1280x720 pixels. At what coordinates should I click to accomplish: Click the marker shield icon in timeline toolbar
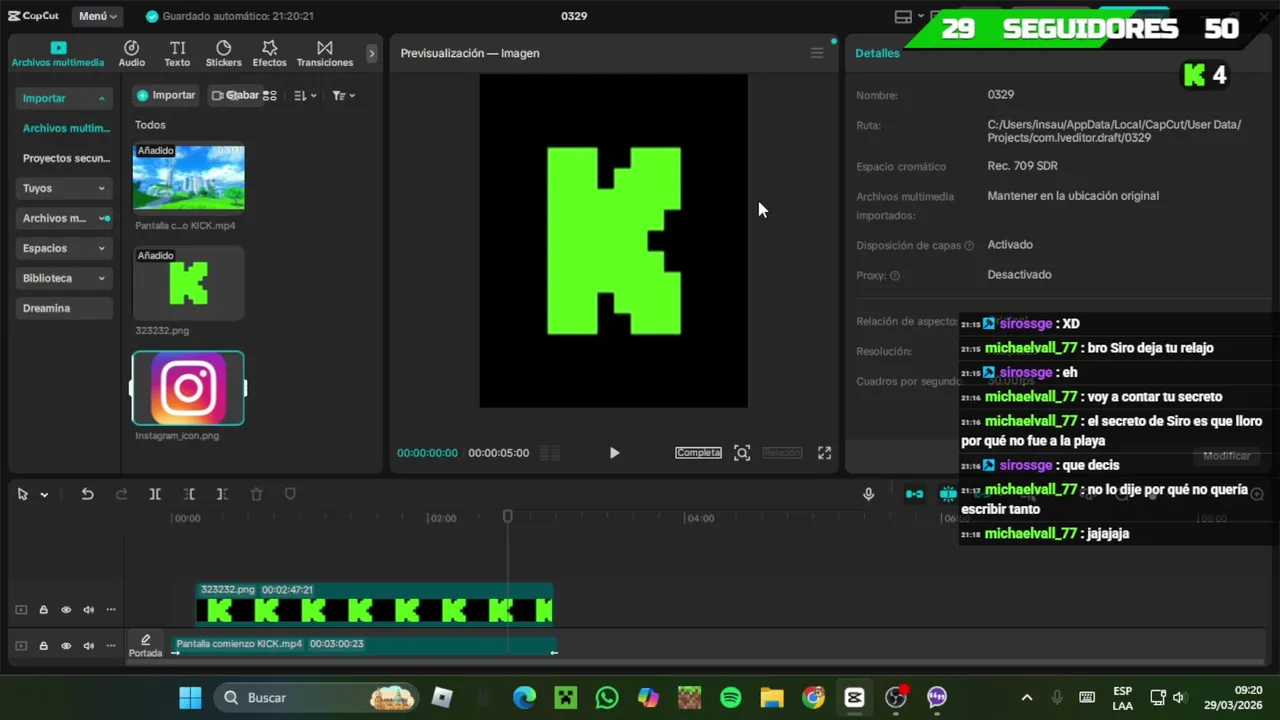click(x=290, y=494)
